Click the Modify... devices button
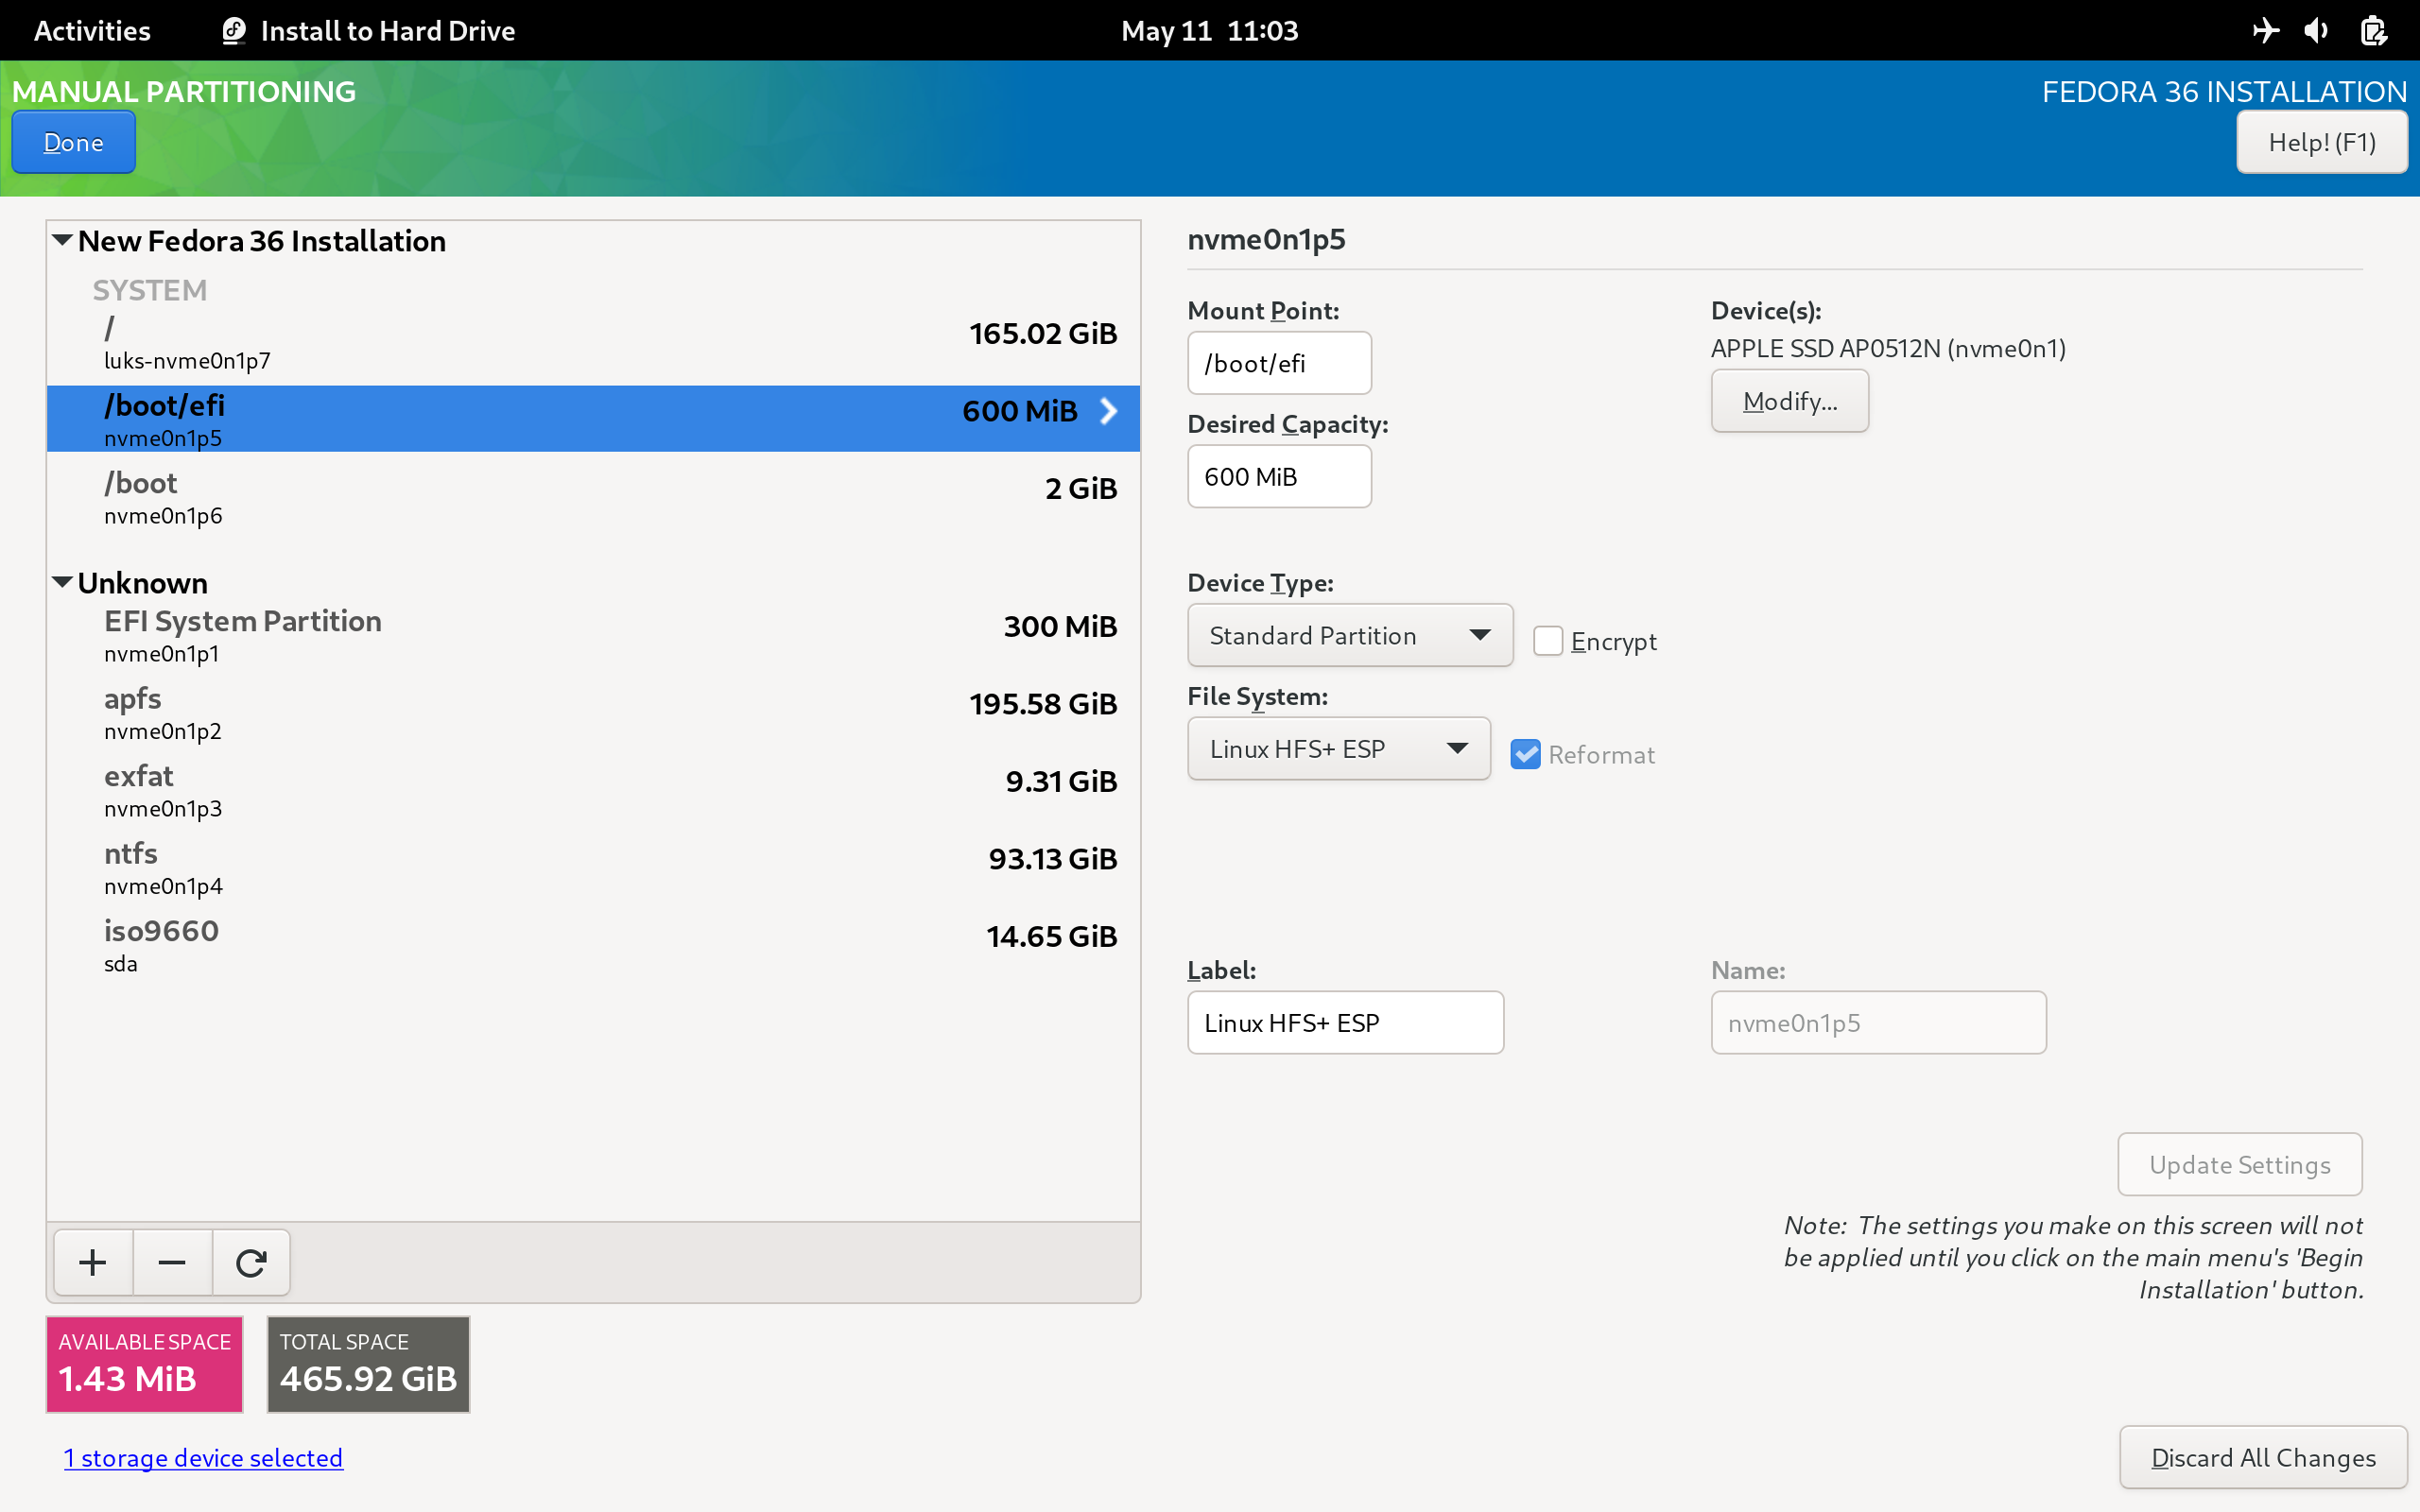 click(x=1789, y=401)
